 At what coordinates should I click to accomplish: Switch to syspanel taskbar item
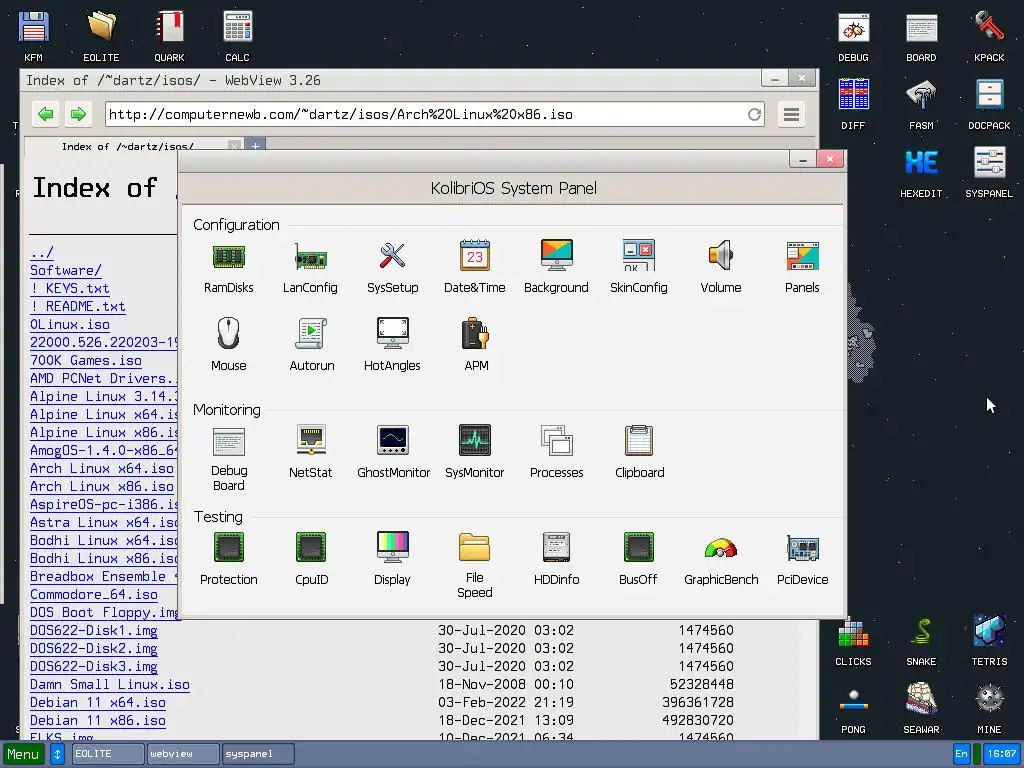point(258,754)
